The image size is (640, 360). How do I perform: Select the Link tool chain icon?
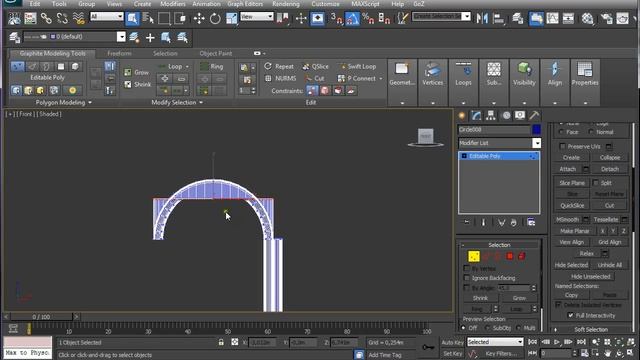(x=46, y=18)
